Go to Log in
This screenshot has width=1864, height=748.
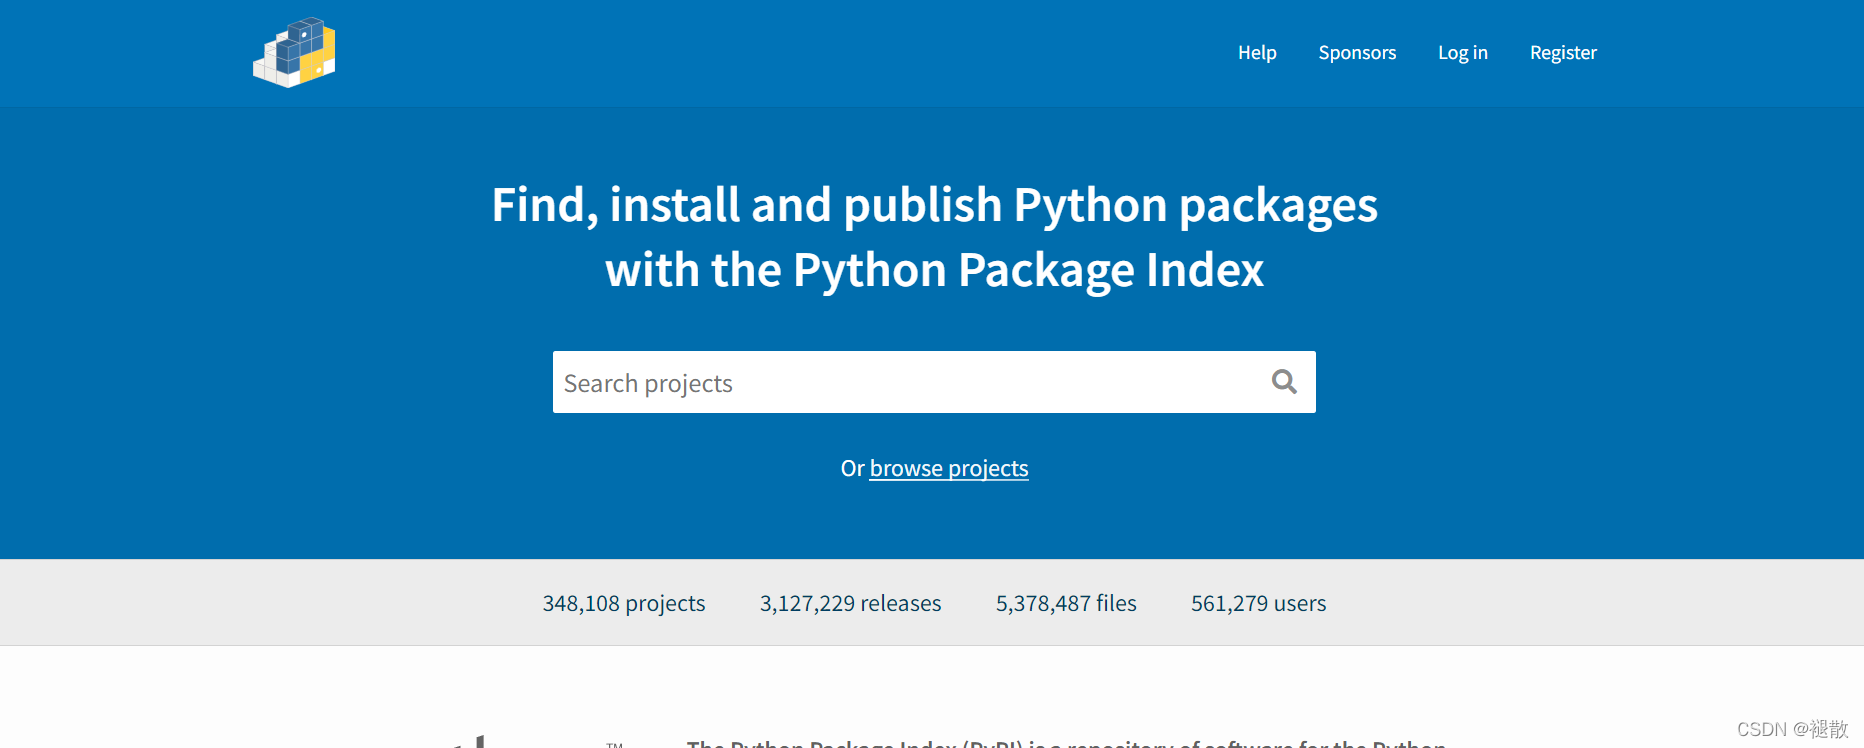pyautogui.click(x=1462, y=53)
